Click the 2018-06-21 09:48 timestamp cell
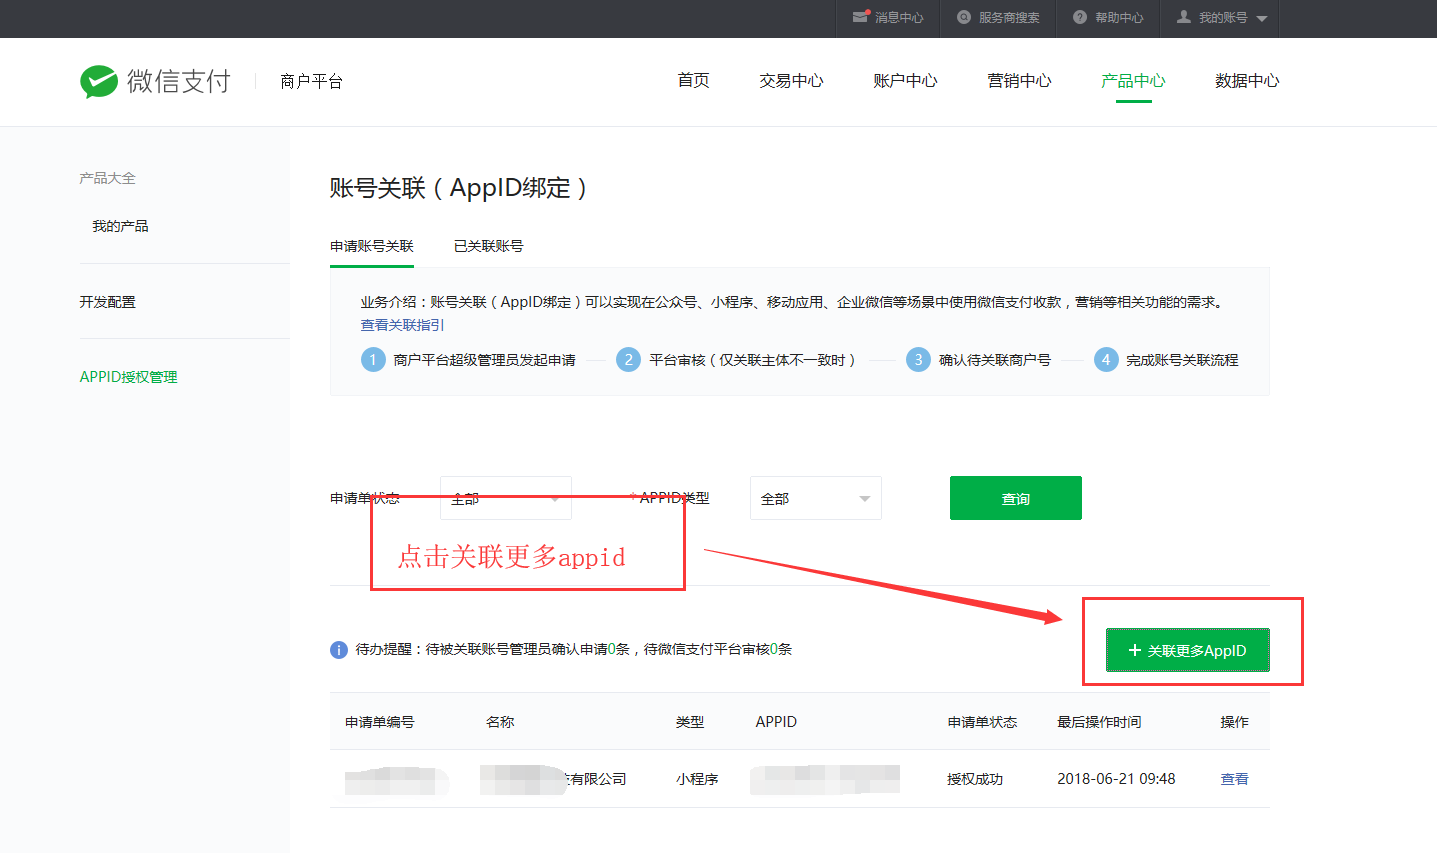Image resolution: width=1437 pixels, height=853 pixels. (1116, 779)
